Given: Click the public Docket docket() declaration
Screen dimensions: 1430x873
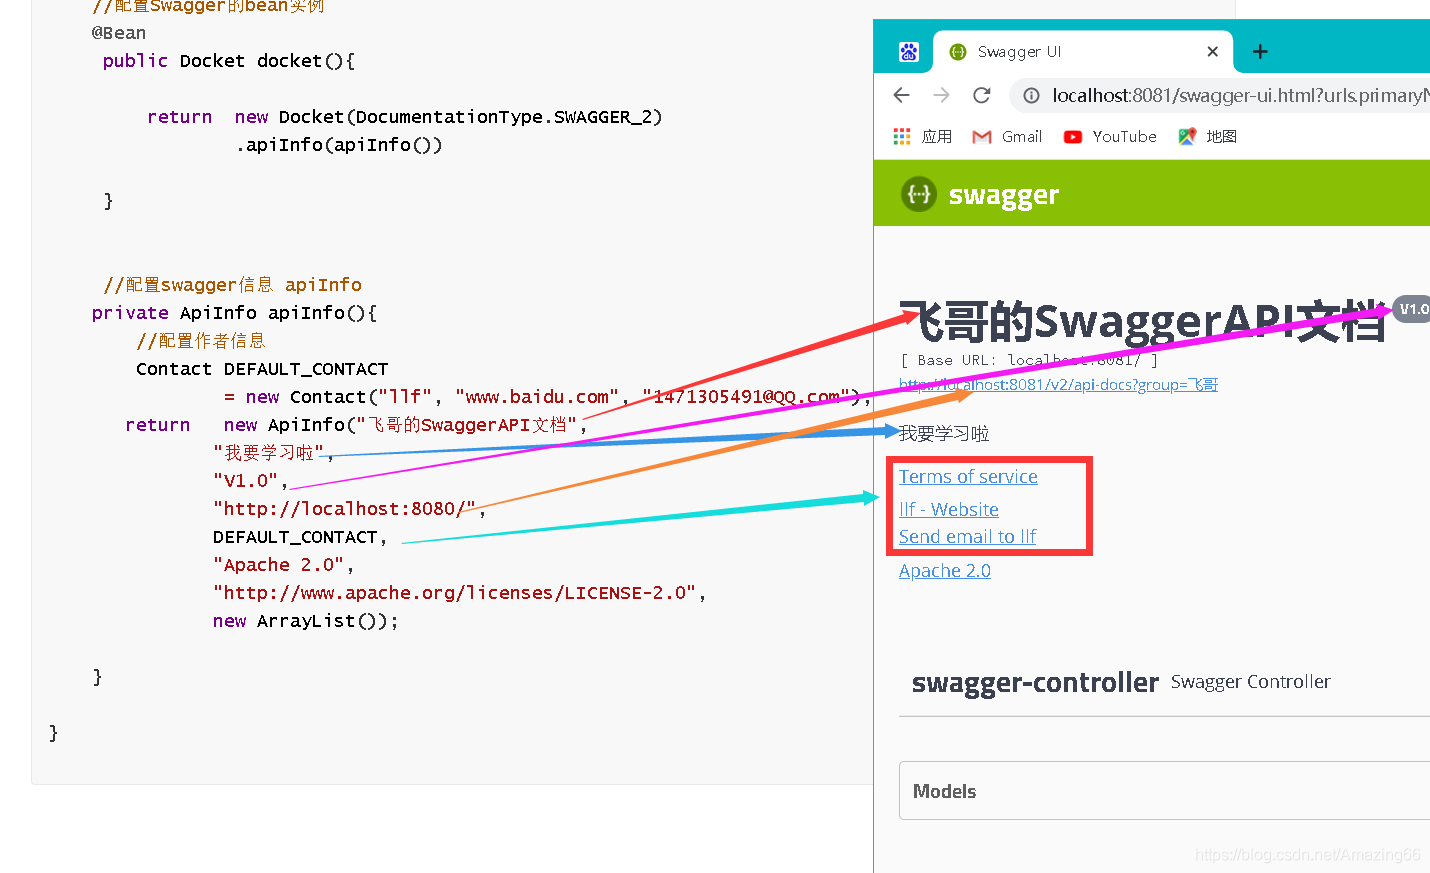Looking at the screenshot, I should [x=229, y=61].
